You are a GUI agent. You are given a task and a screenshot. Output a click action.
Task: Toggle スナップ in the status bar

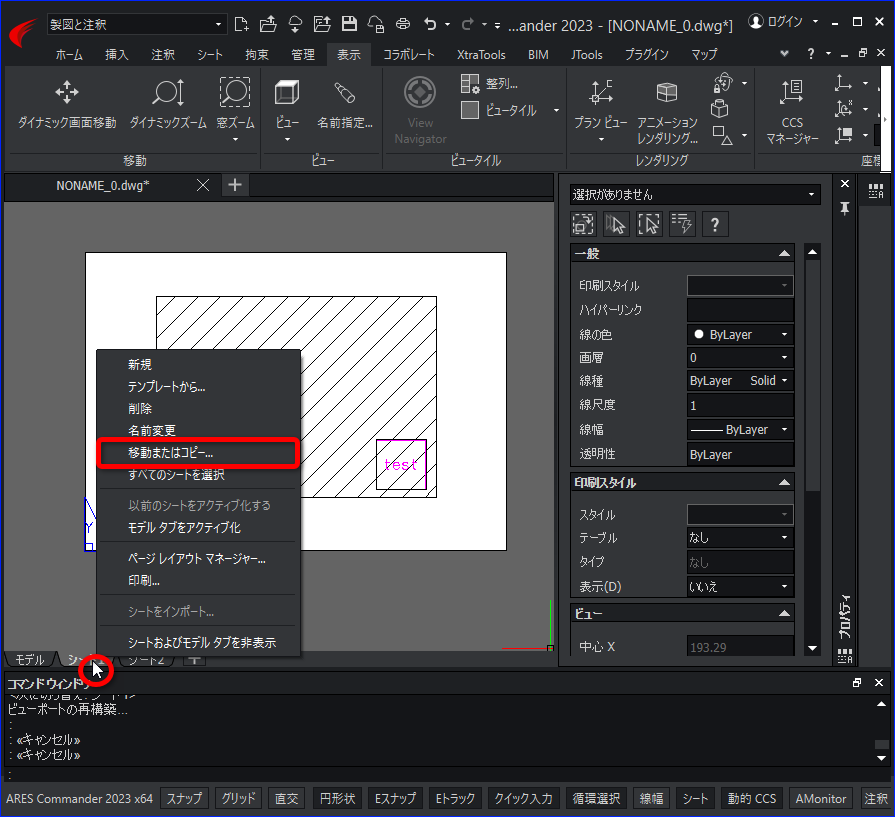point(184,798)
